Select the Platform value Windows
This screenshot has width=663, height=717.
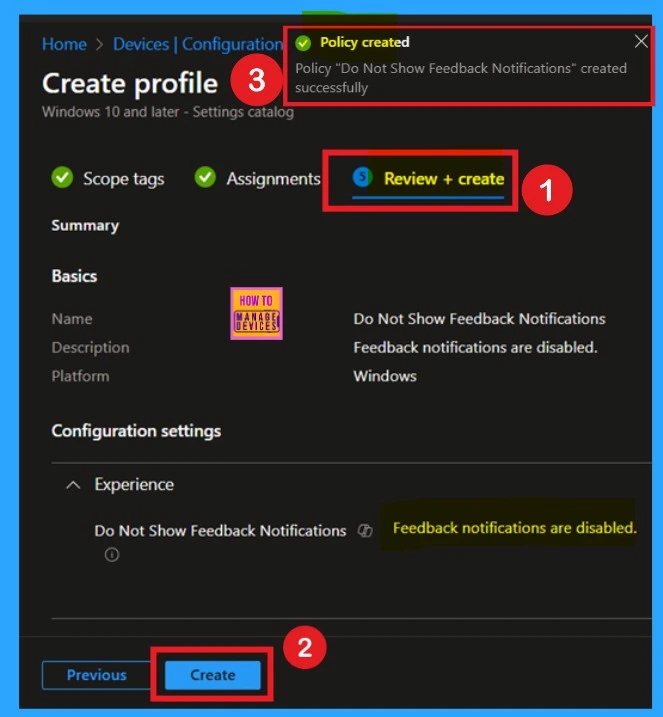pyautogui.click(x=385, y=376)
